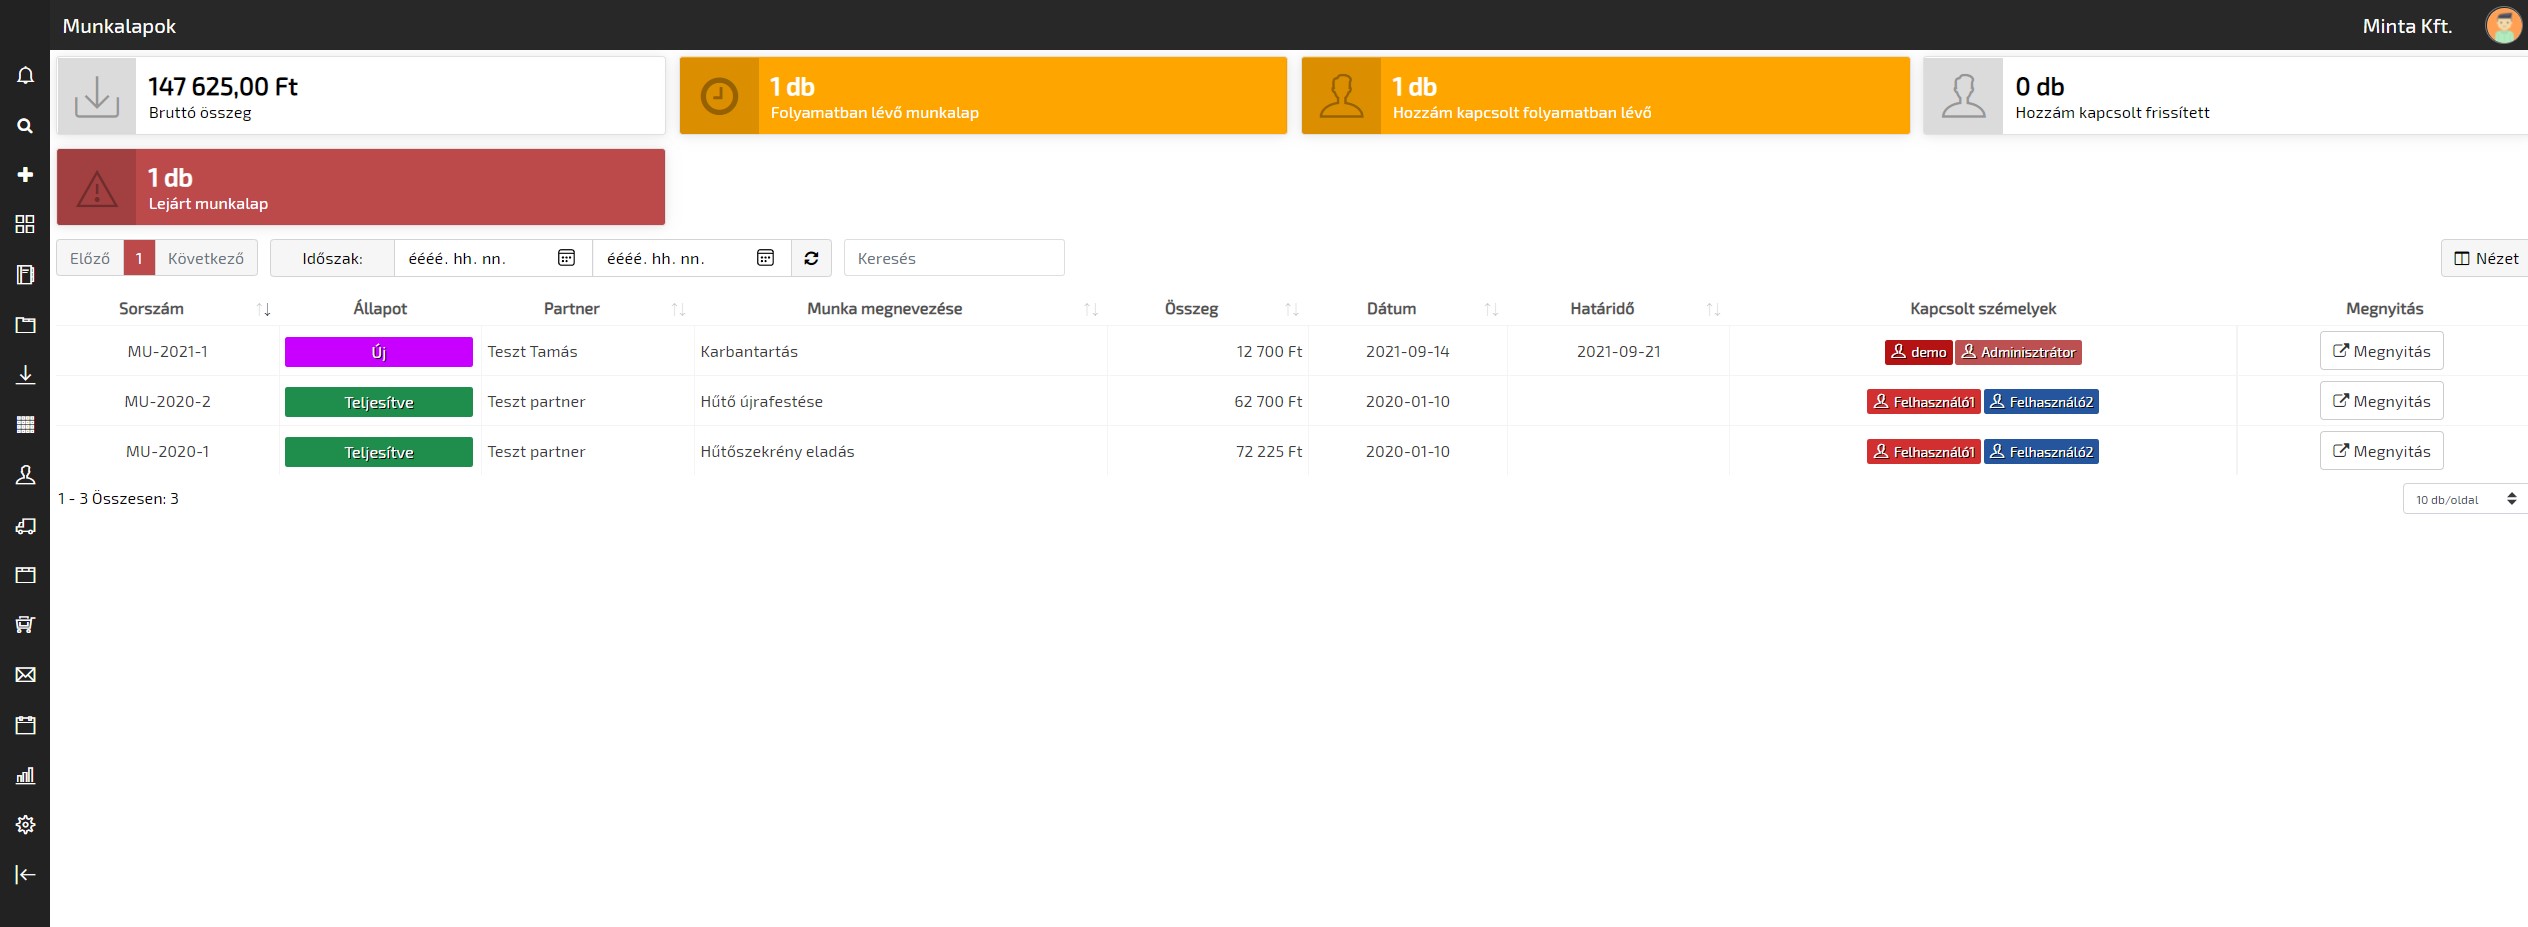
Task: Open the 10 db/oldal page size dropdown
Action: pyautogui.click(x=2464, y=499)
